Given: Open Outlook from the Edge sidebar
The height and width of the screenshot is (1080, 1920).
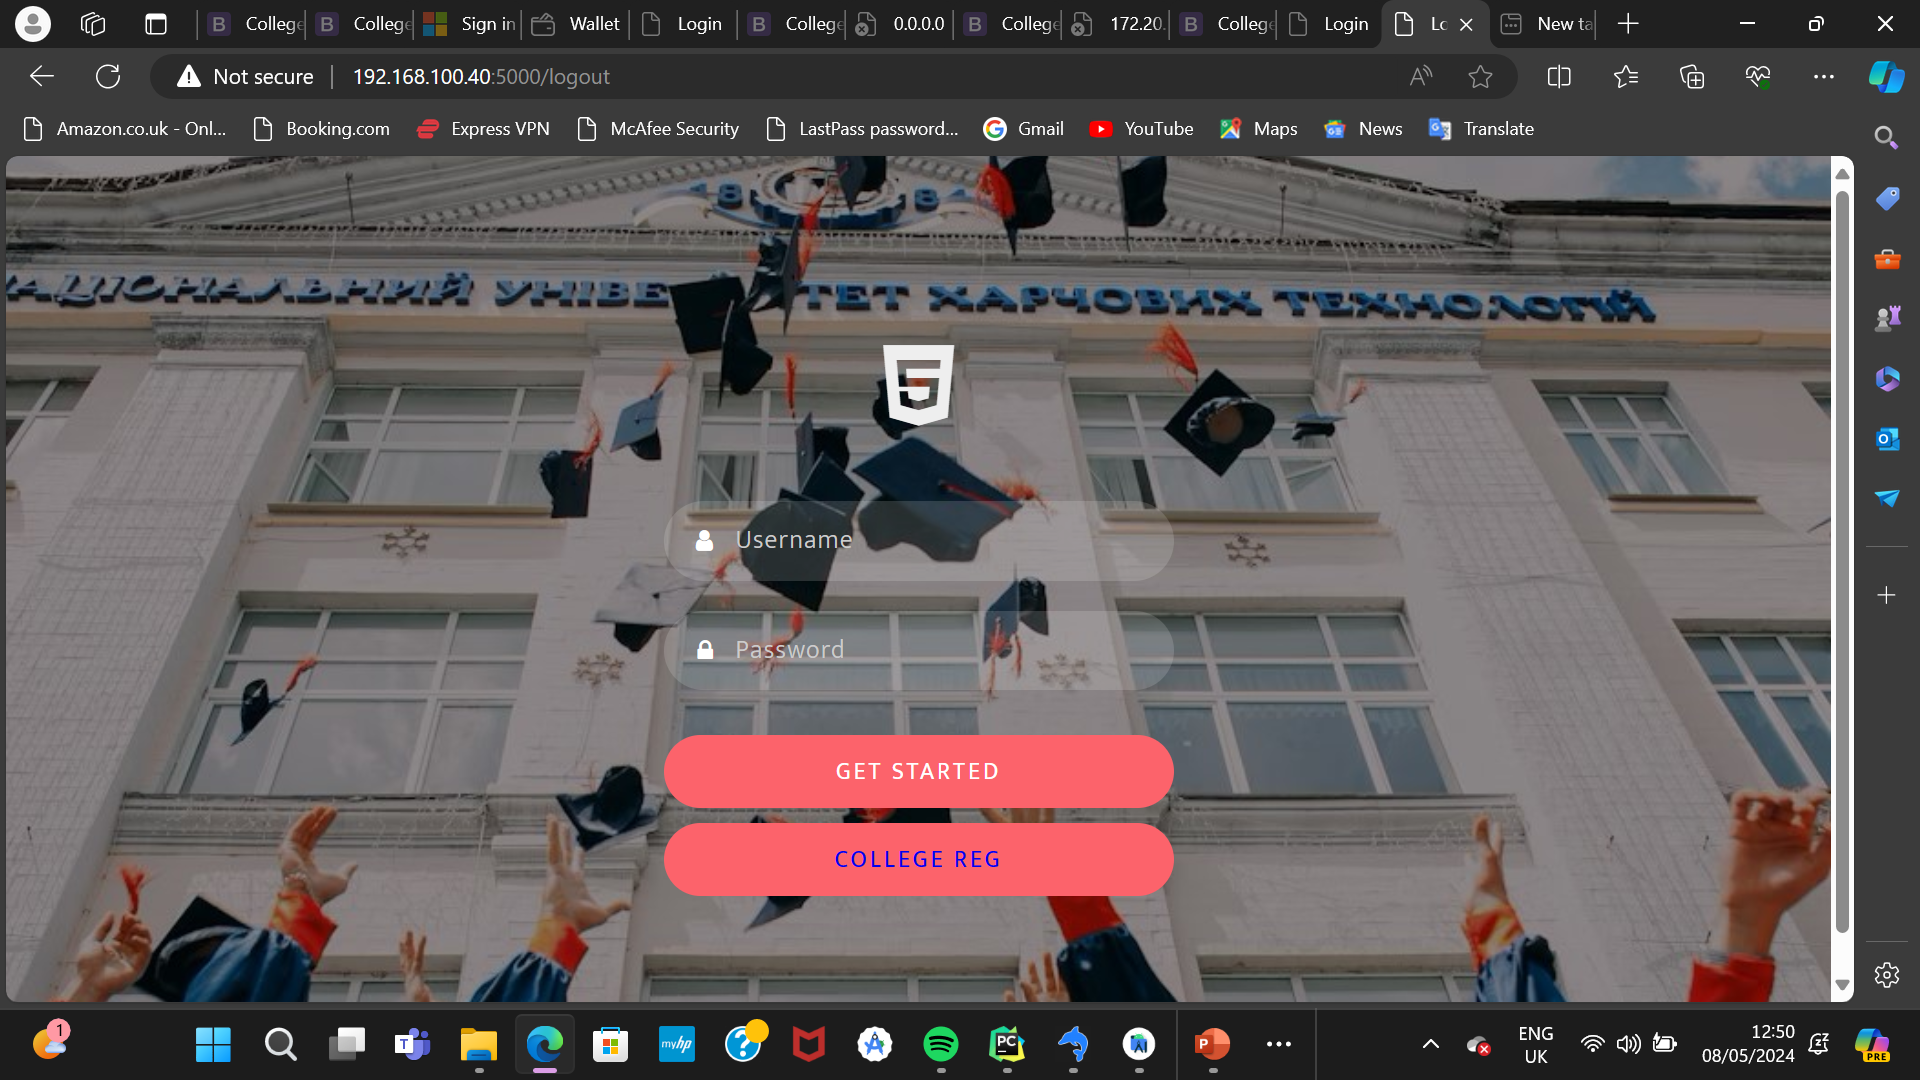Looking at the screenshot, I should pos(1886,439).
